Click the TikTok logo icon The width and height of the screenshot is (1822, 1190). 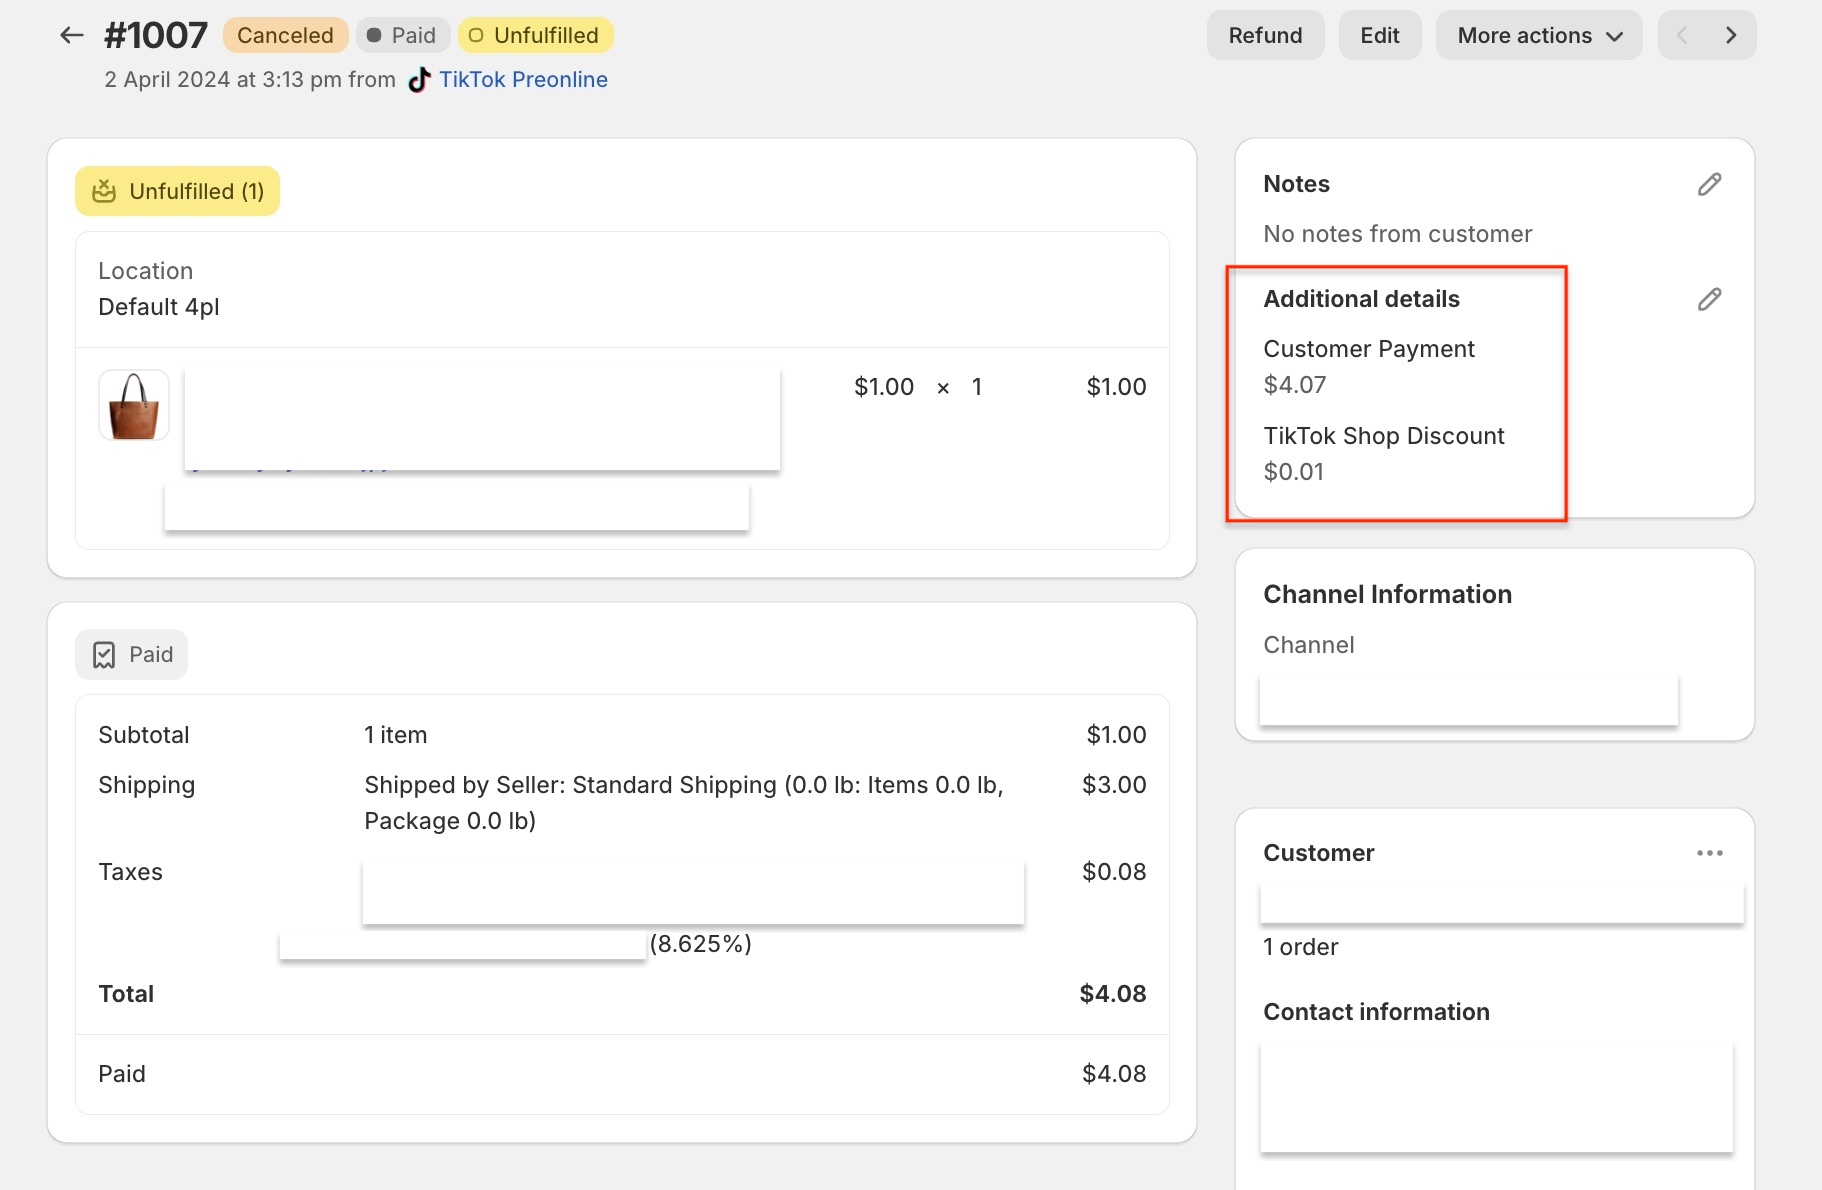(x=419, y=80)
